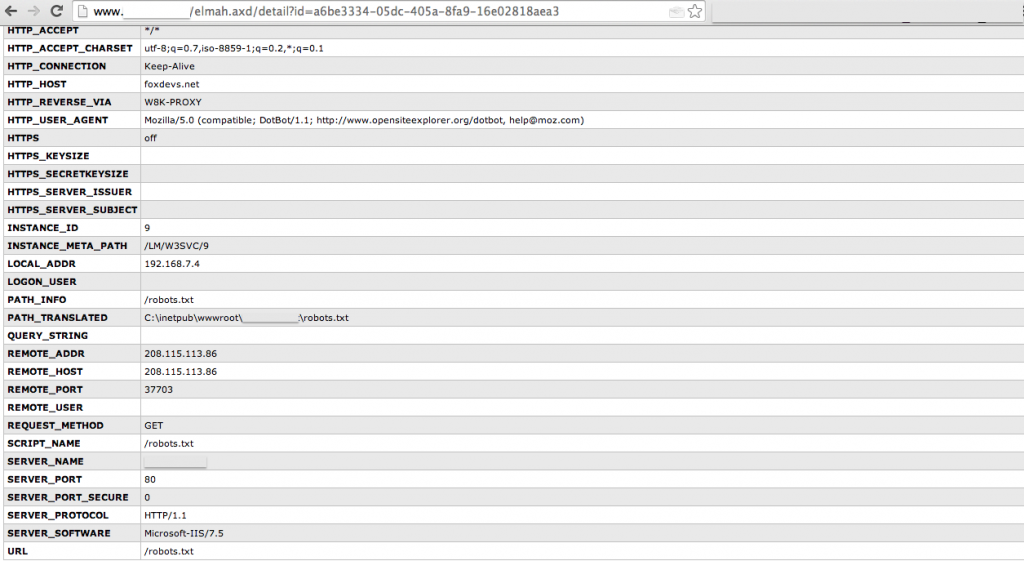
Task: Click the page icon beside the URL
Action: [x=84, y=12]
